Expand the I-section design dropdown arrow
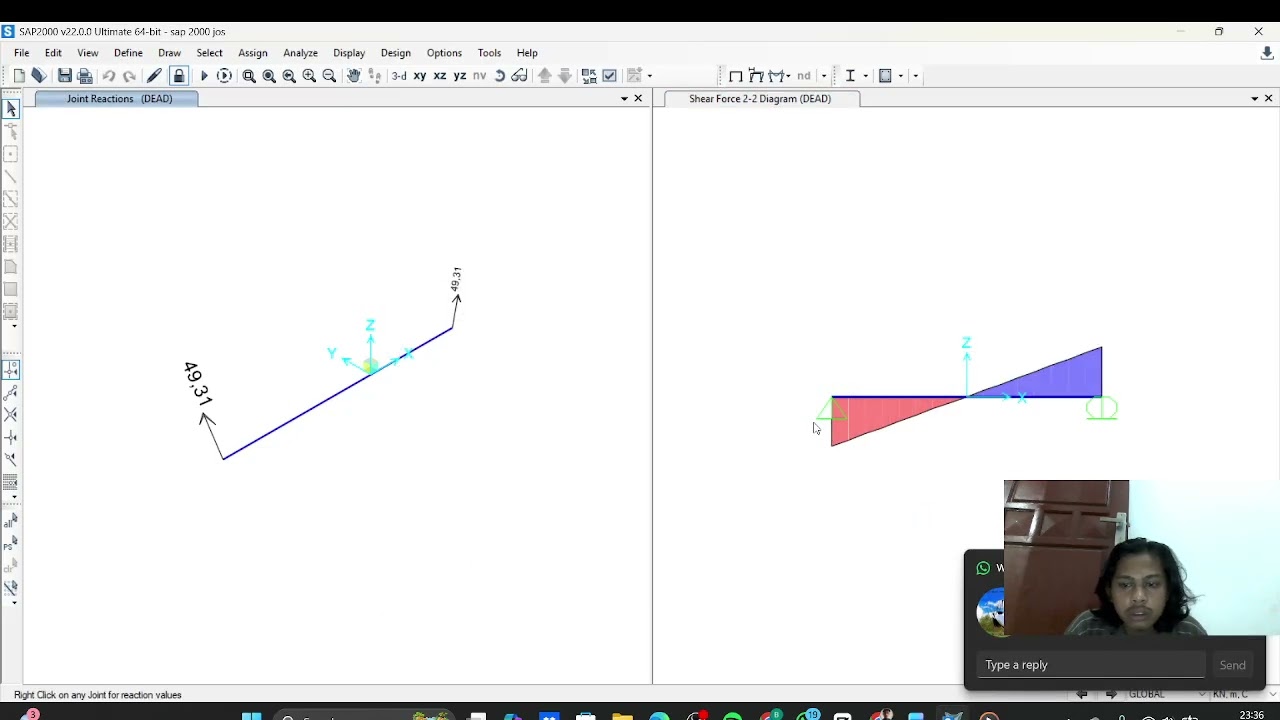The image size is (1280, 720). click(865, 76)
